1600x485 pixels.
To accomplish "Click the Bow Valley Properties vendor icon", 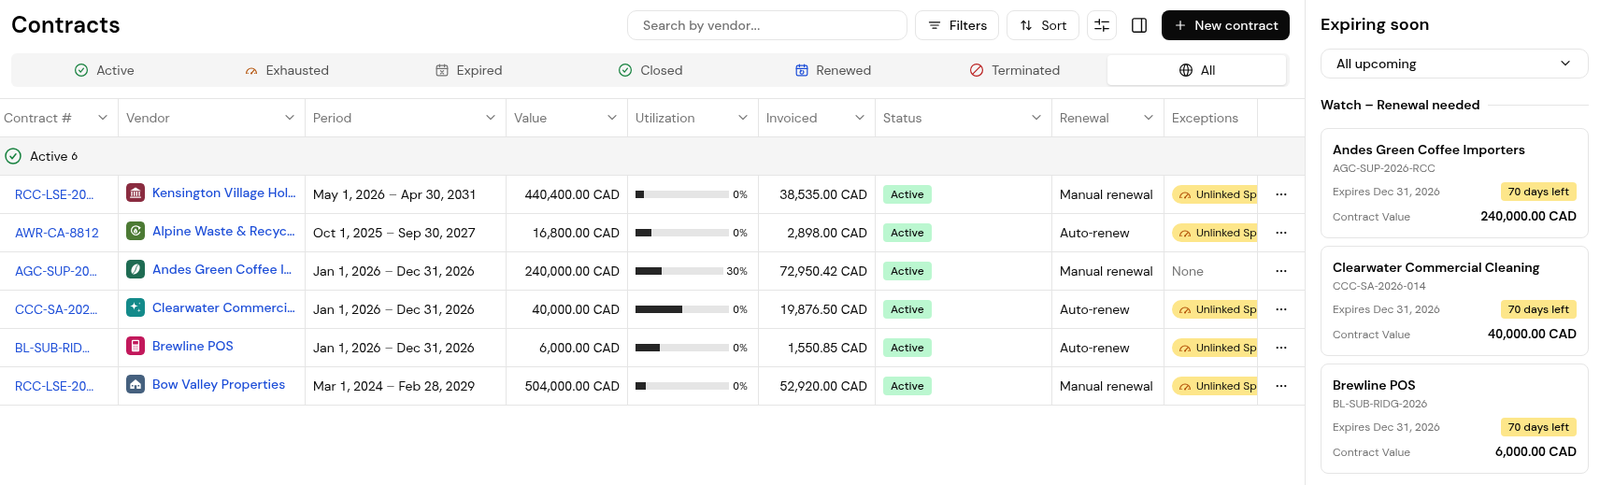I will [x=135, y=384].
